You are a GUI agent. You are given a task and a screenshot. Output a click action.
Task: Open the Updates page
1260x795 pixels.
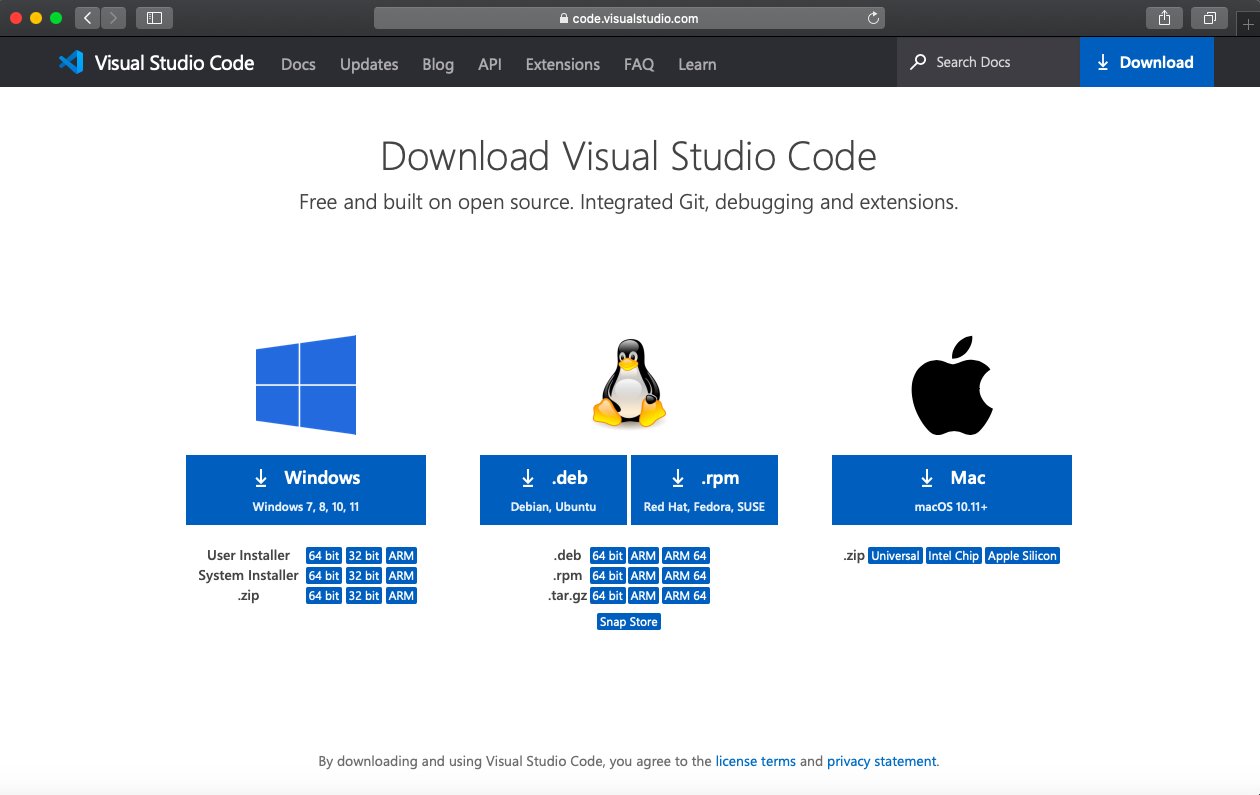(369, 64)
